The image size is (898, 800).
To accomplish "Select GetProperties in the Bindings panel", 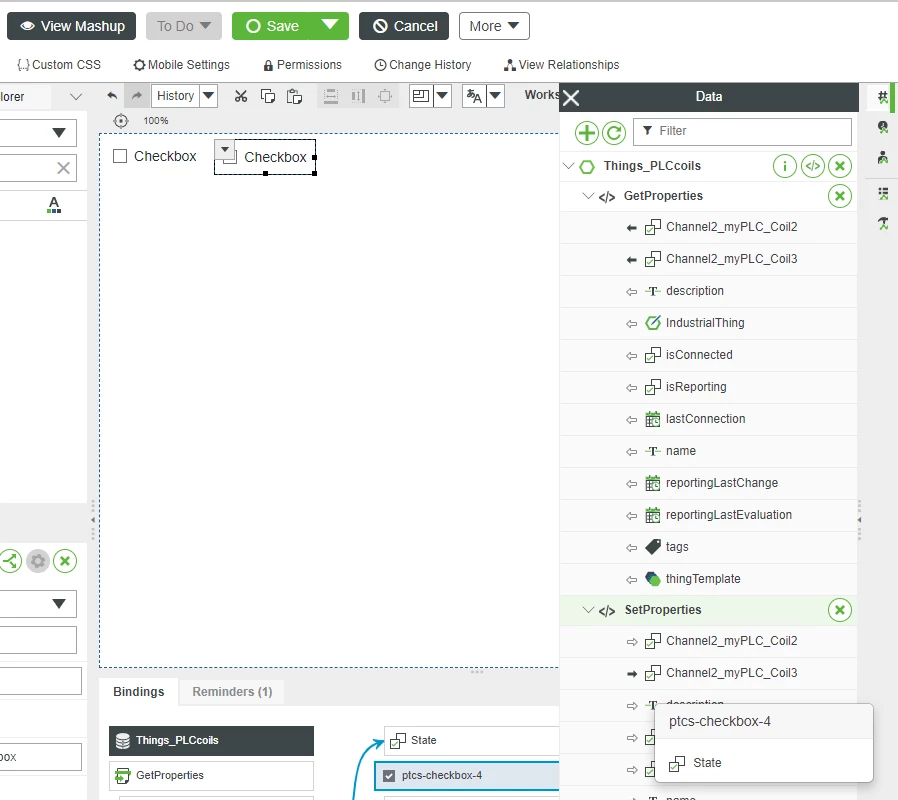I will click(x=211, y=775).
